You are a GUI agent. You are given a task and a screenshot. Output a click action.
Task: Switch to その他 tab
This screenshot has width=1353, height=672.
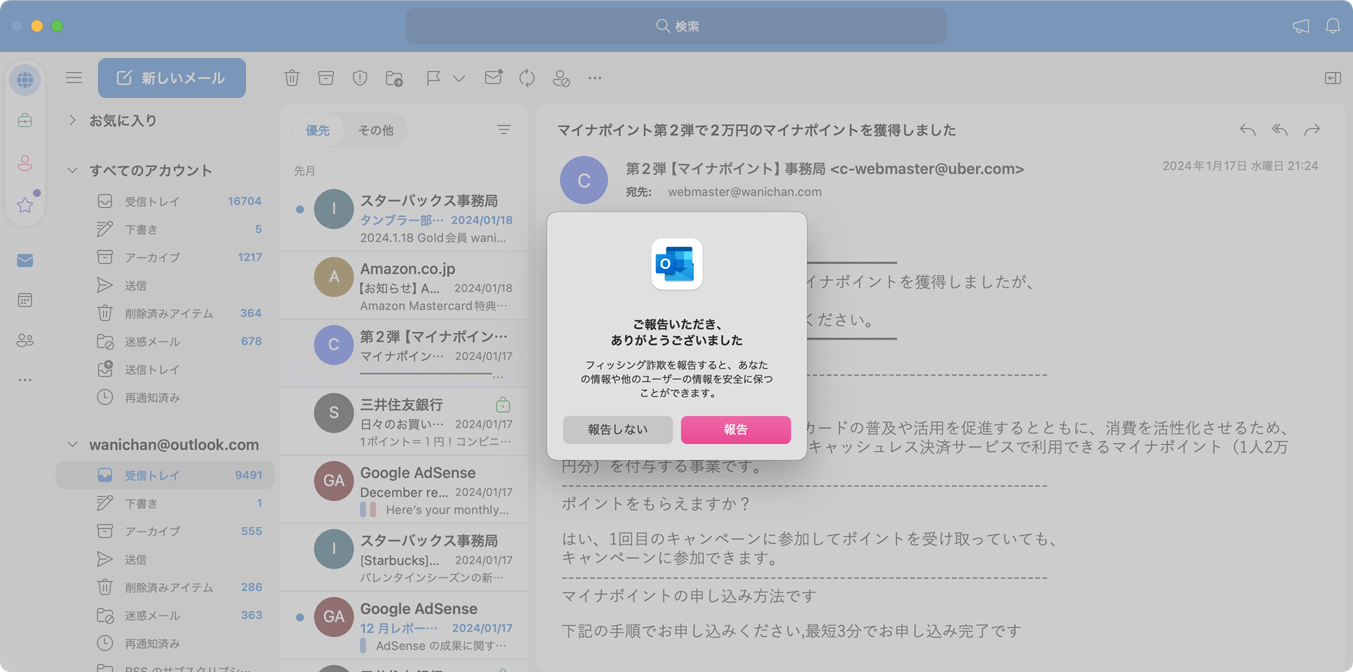tap(376, 130)
